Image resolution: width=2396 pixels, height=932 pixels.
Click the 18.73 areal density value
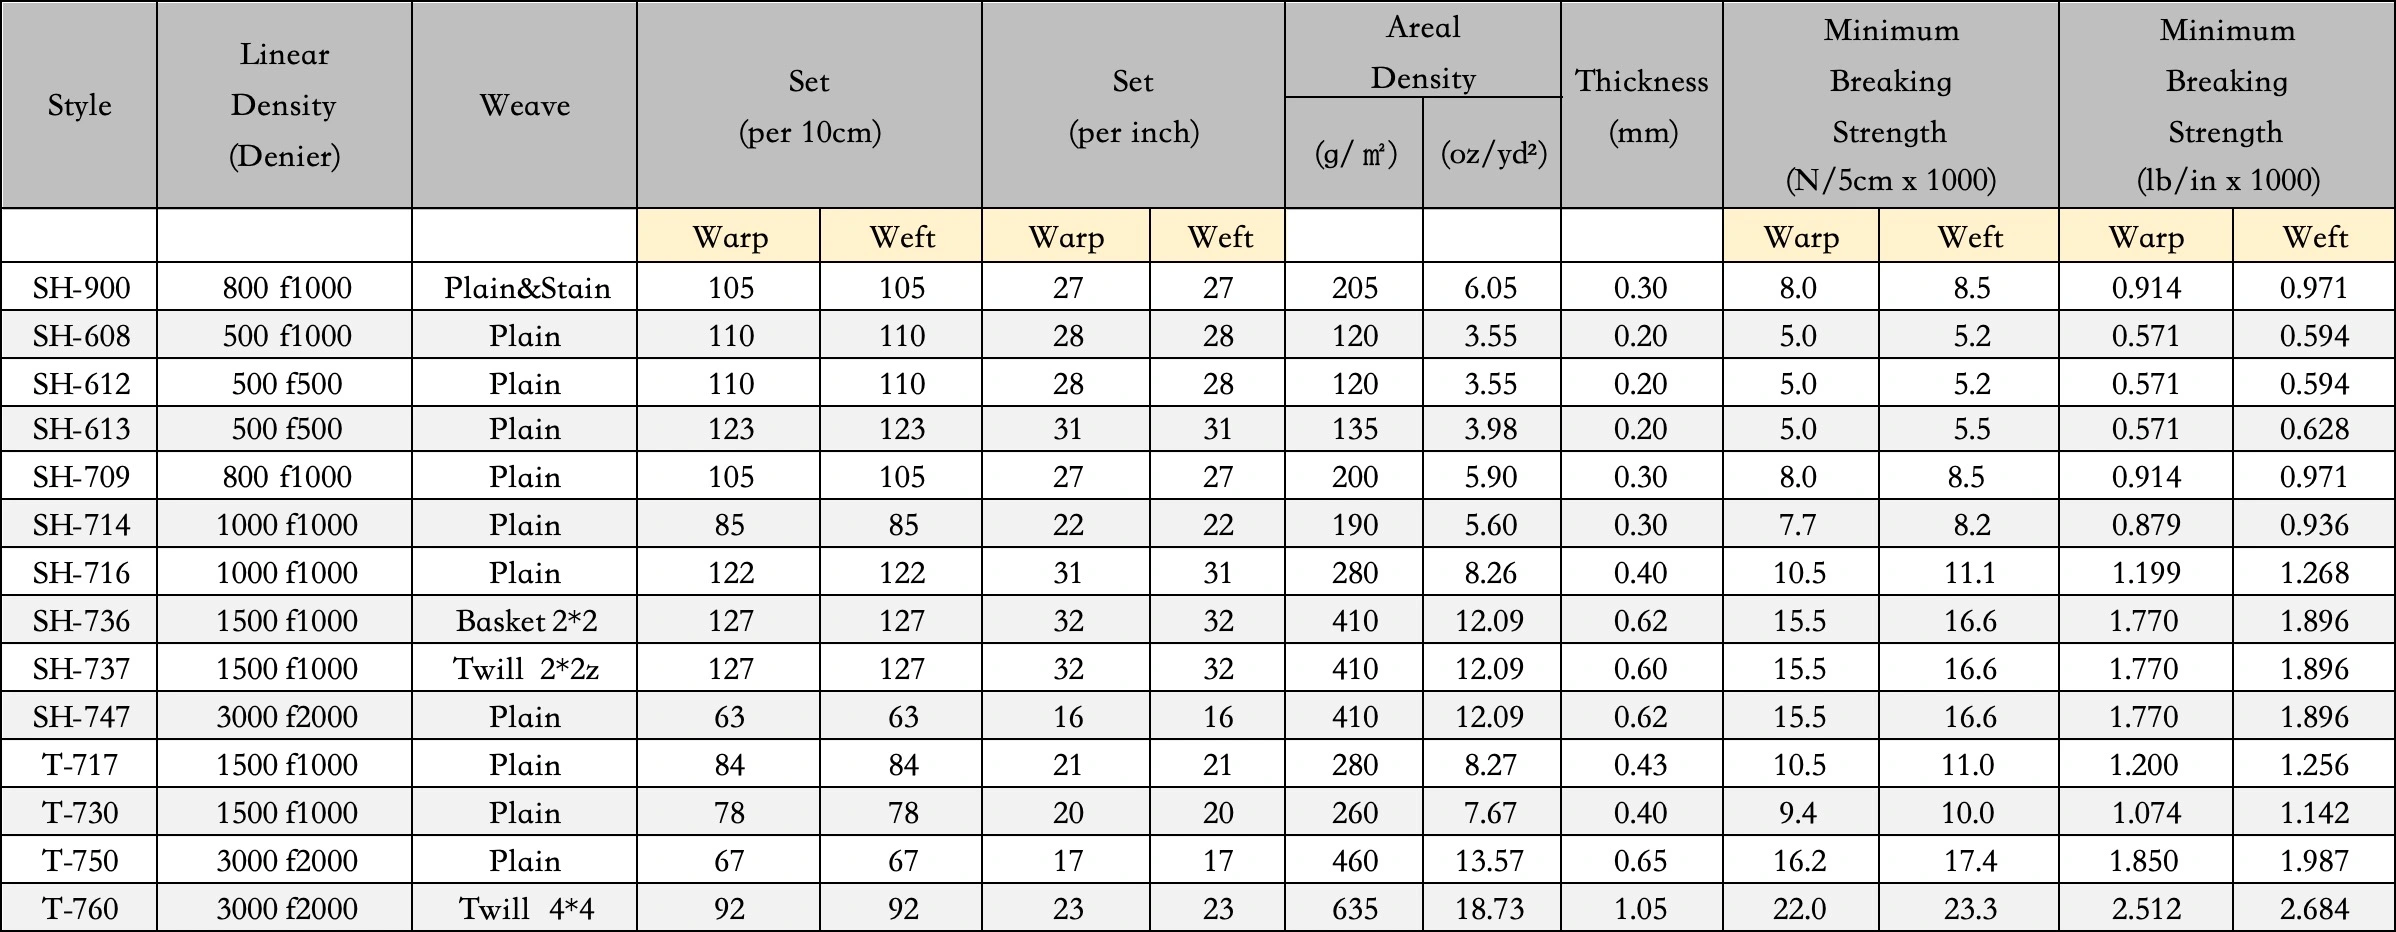point(1492,908)
